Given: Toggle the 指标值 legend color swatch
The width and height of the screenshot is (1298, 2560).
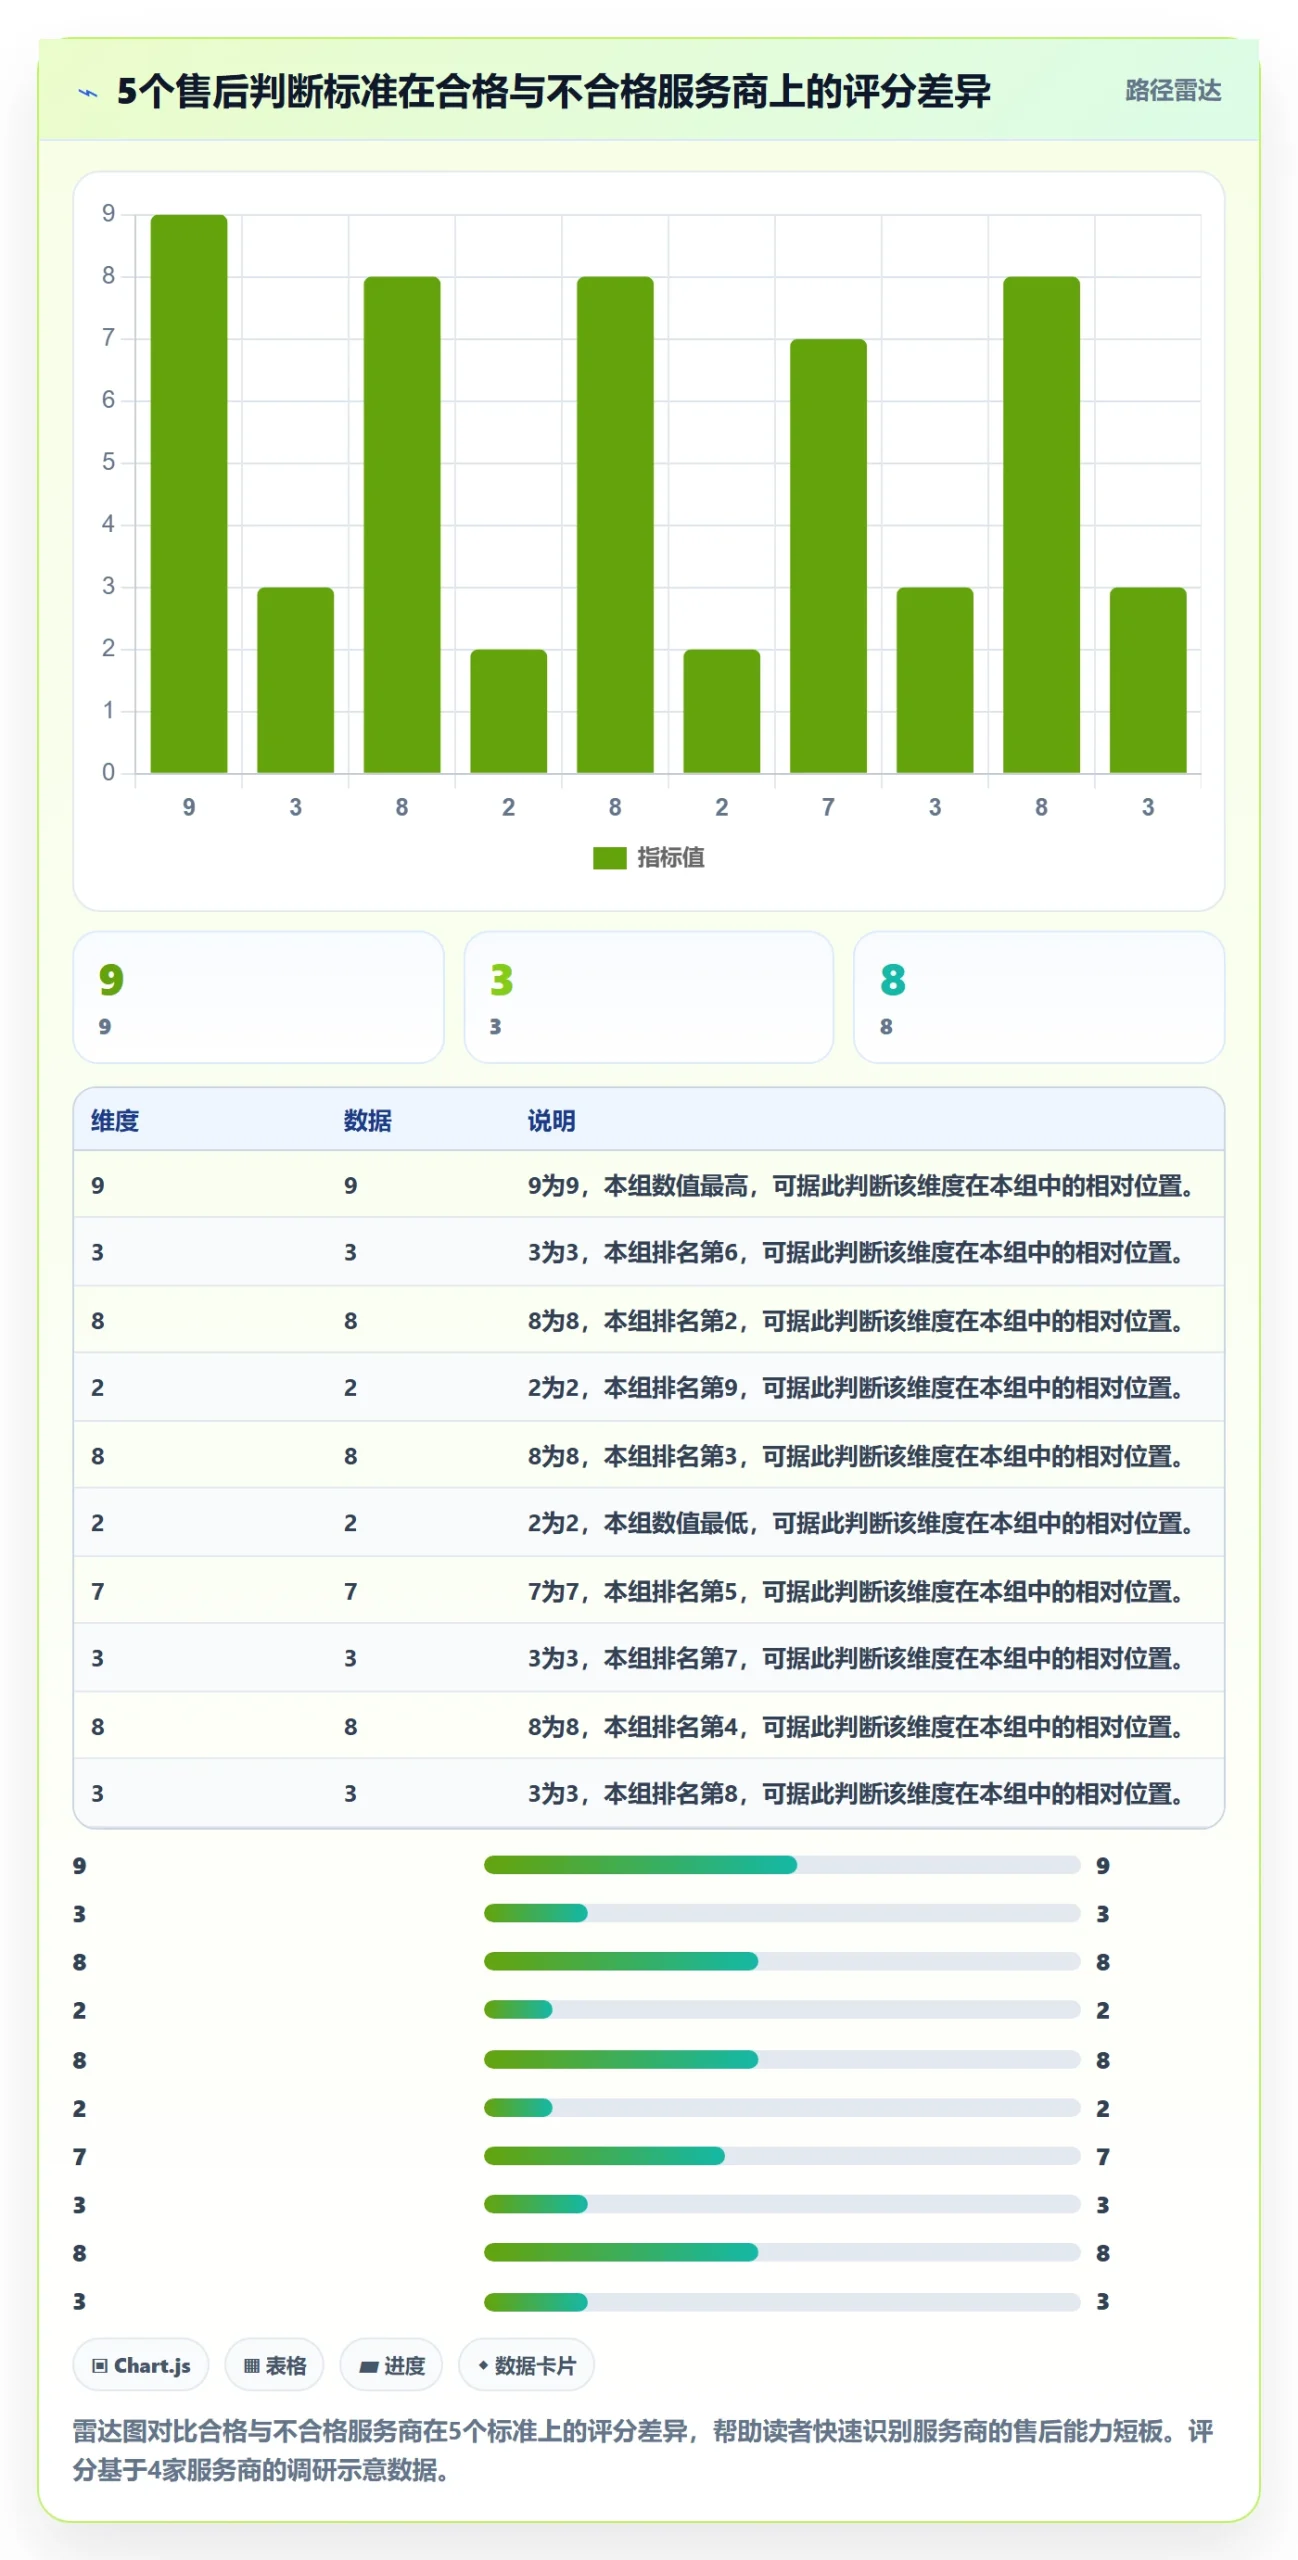Looking at the screenshot, I should click(609, 857).
